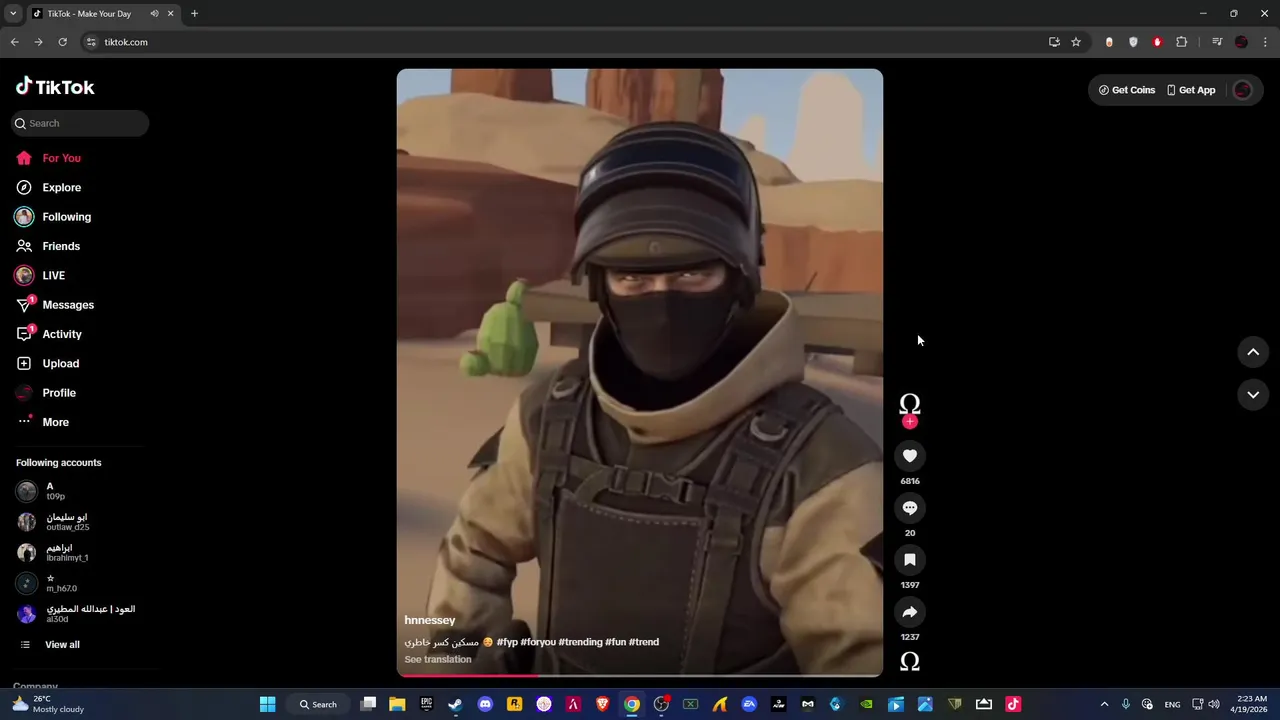Like the video with the heart icon
This screenshot has height=720, width=1280.
click(x=909, y=456)
